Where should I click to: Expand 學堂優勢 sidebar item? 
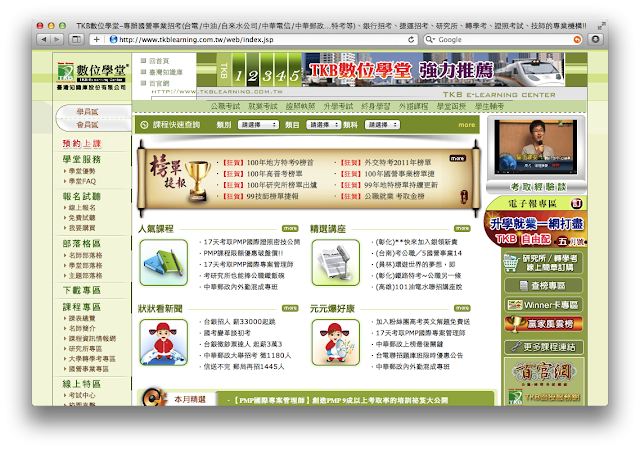80,171
